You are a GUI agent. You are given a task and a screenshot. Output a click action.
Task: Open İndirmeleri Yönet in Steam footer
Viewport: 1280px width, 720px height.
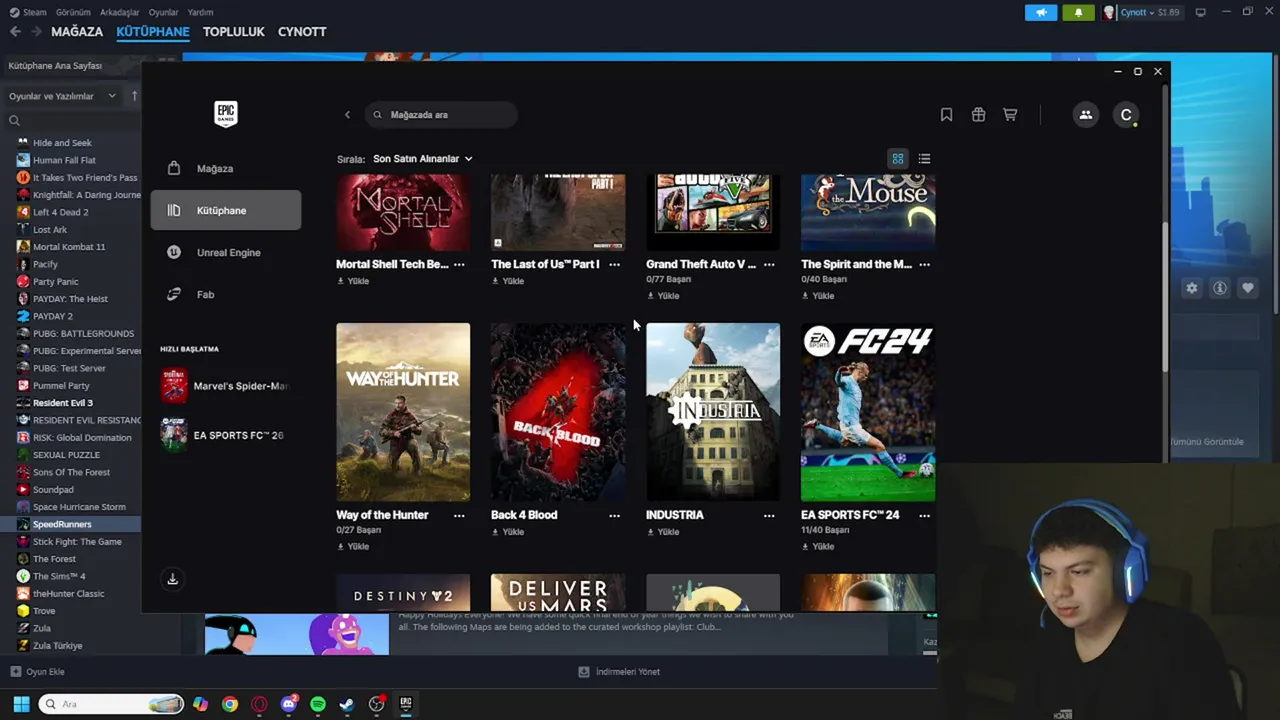pyautogui.click(x=619, y=672)
